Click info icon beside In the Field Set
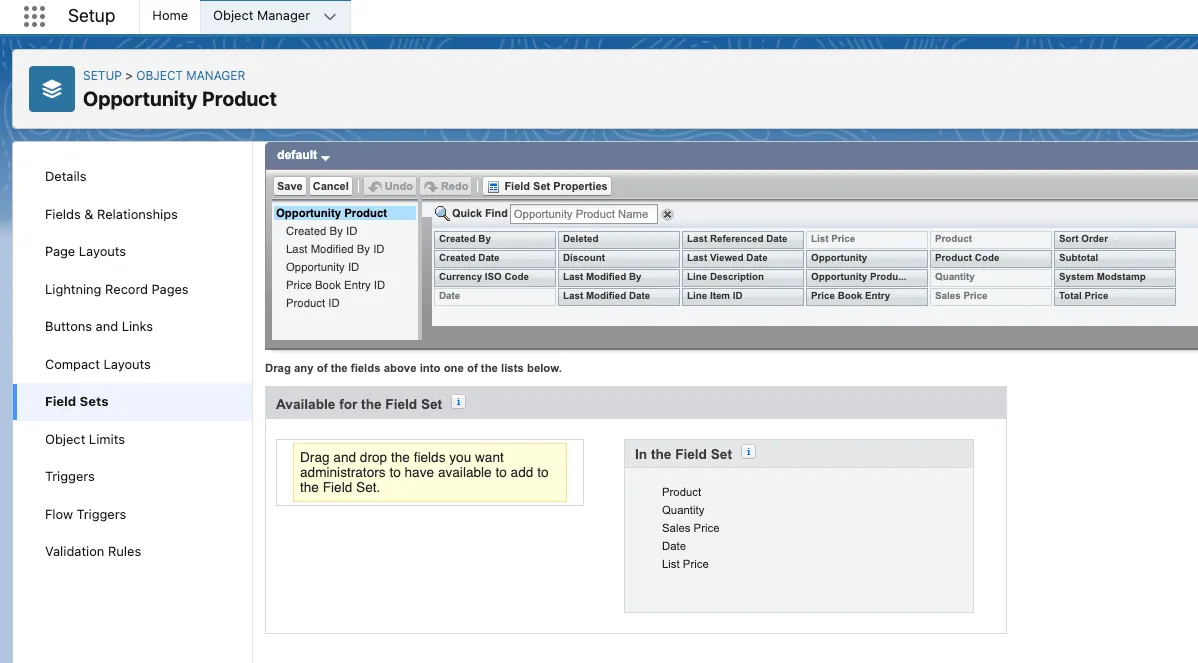 coord(748,452)
